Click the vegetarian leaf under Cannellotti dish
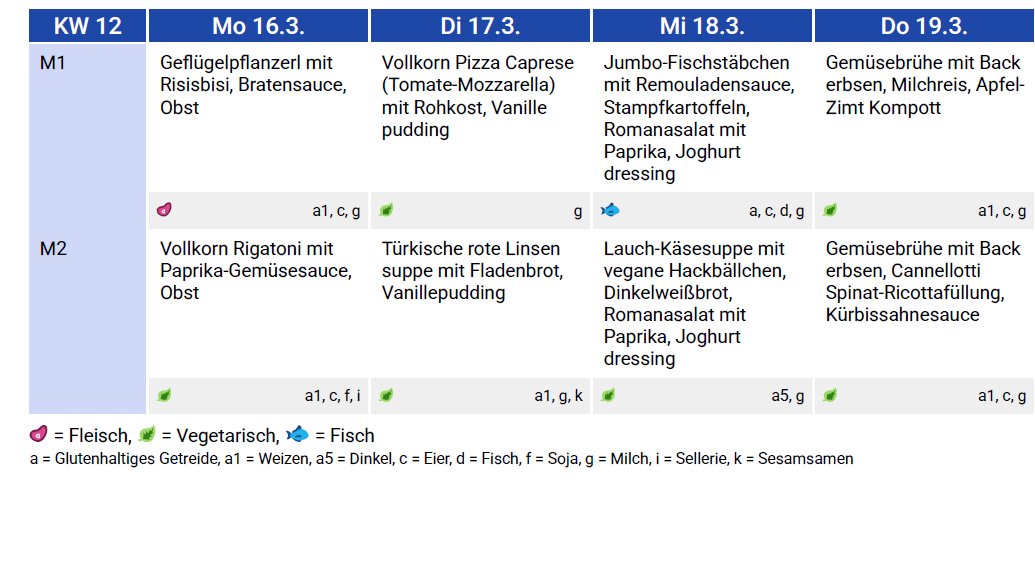The width and height of the screenshot is (1035, 572). click(830, 395)
